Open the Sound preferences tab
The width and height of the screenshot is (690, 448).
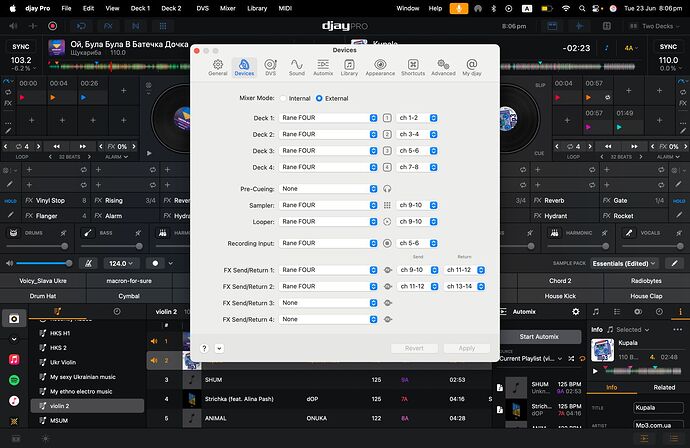(x=297, y=67)
